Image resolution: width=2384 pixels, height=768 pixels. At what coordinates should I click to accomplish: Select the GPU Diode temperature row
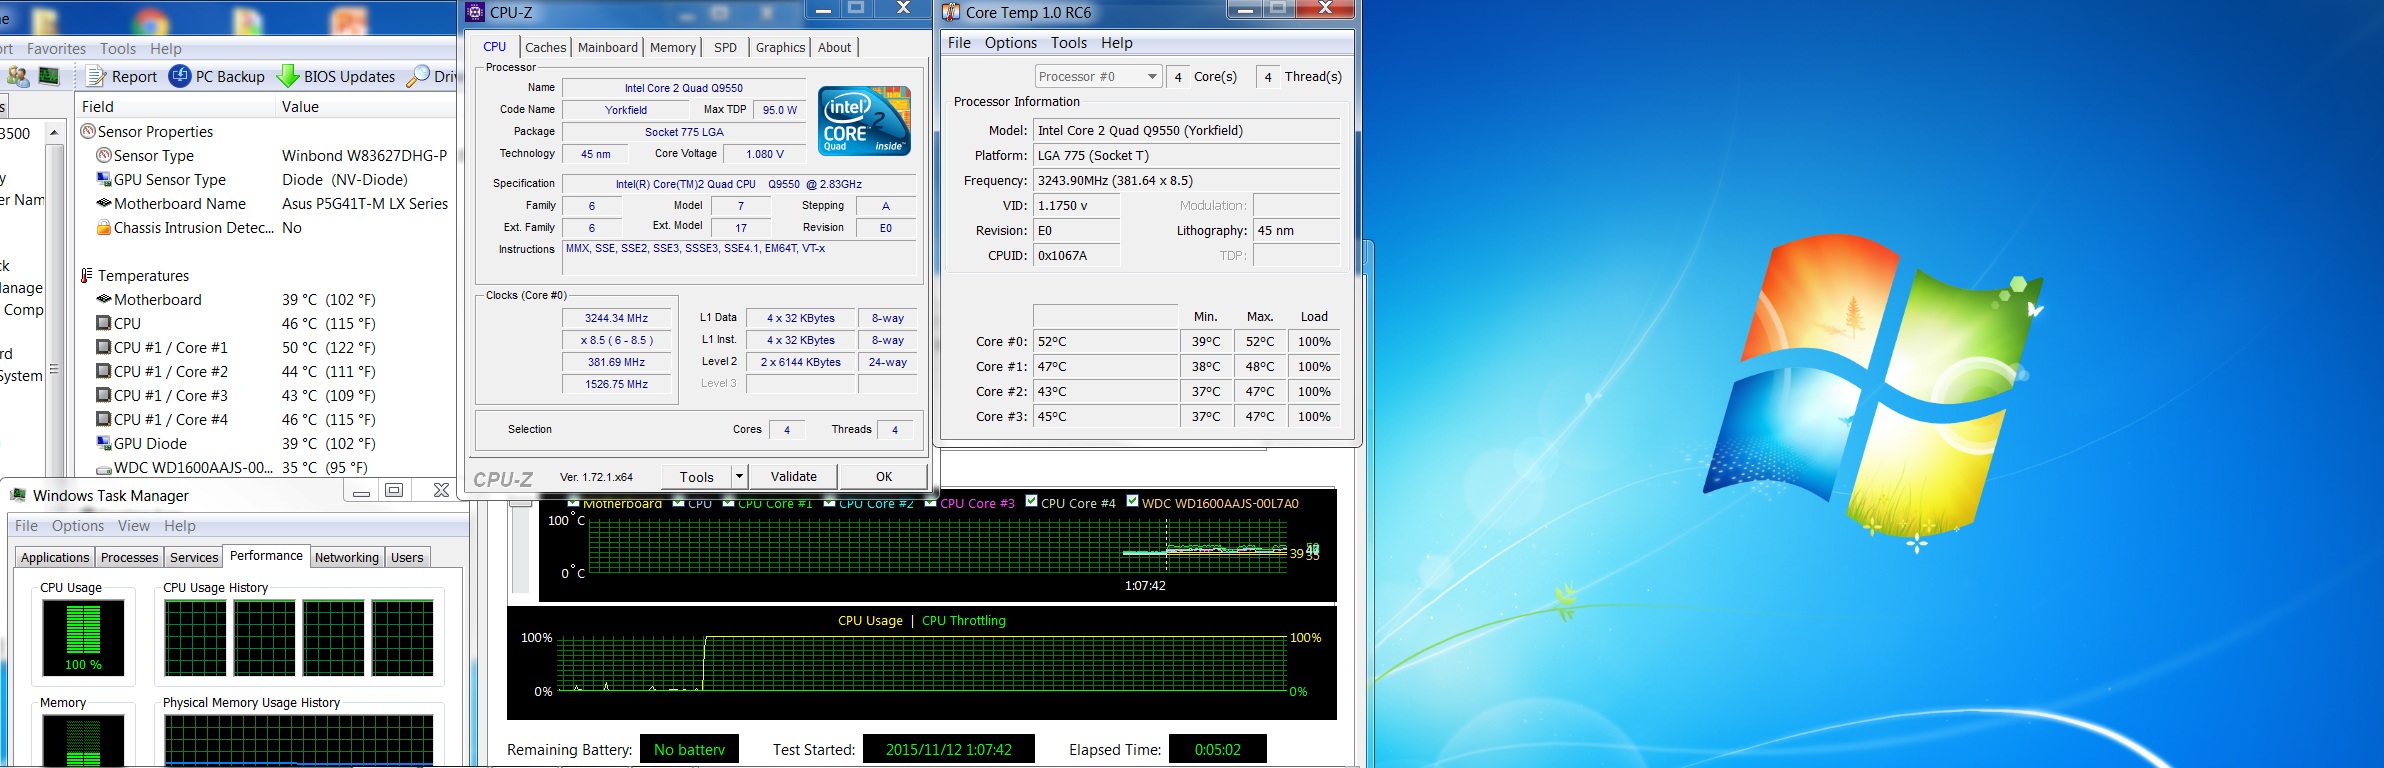(x=150, y=444)
